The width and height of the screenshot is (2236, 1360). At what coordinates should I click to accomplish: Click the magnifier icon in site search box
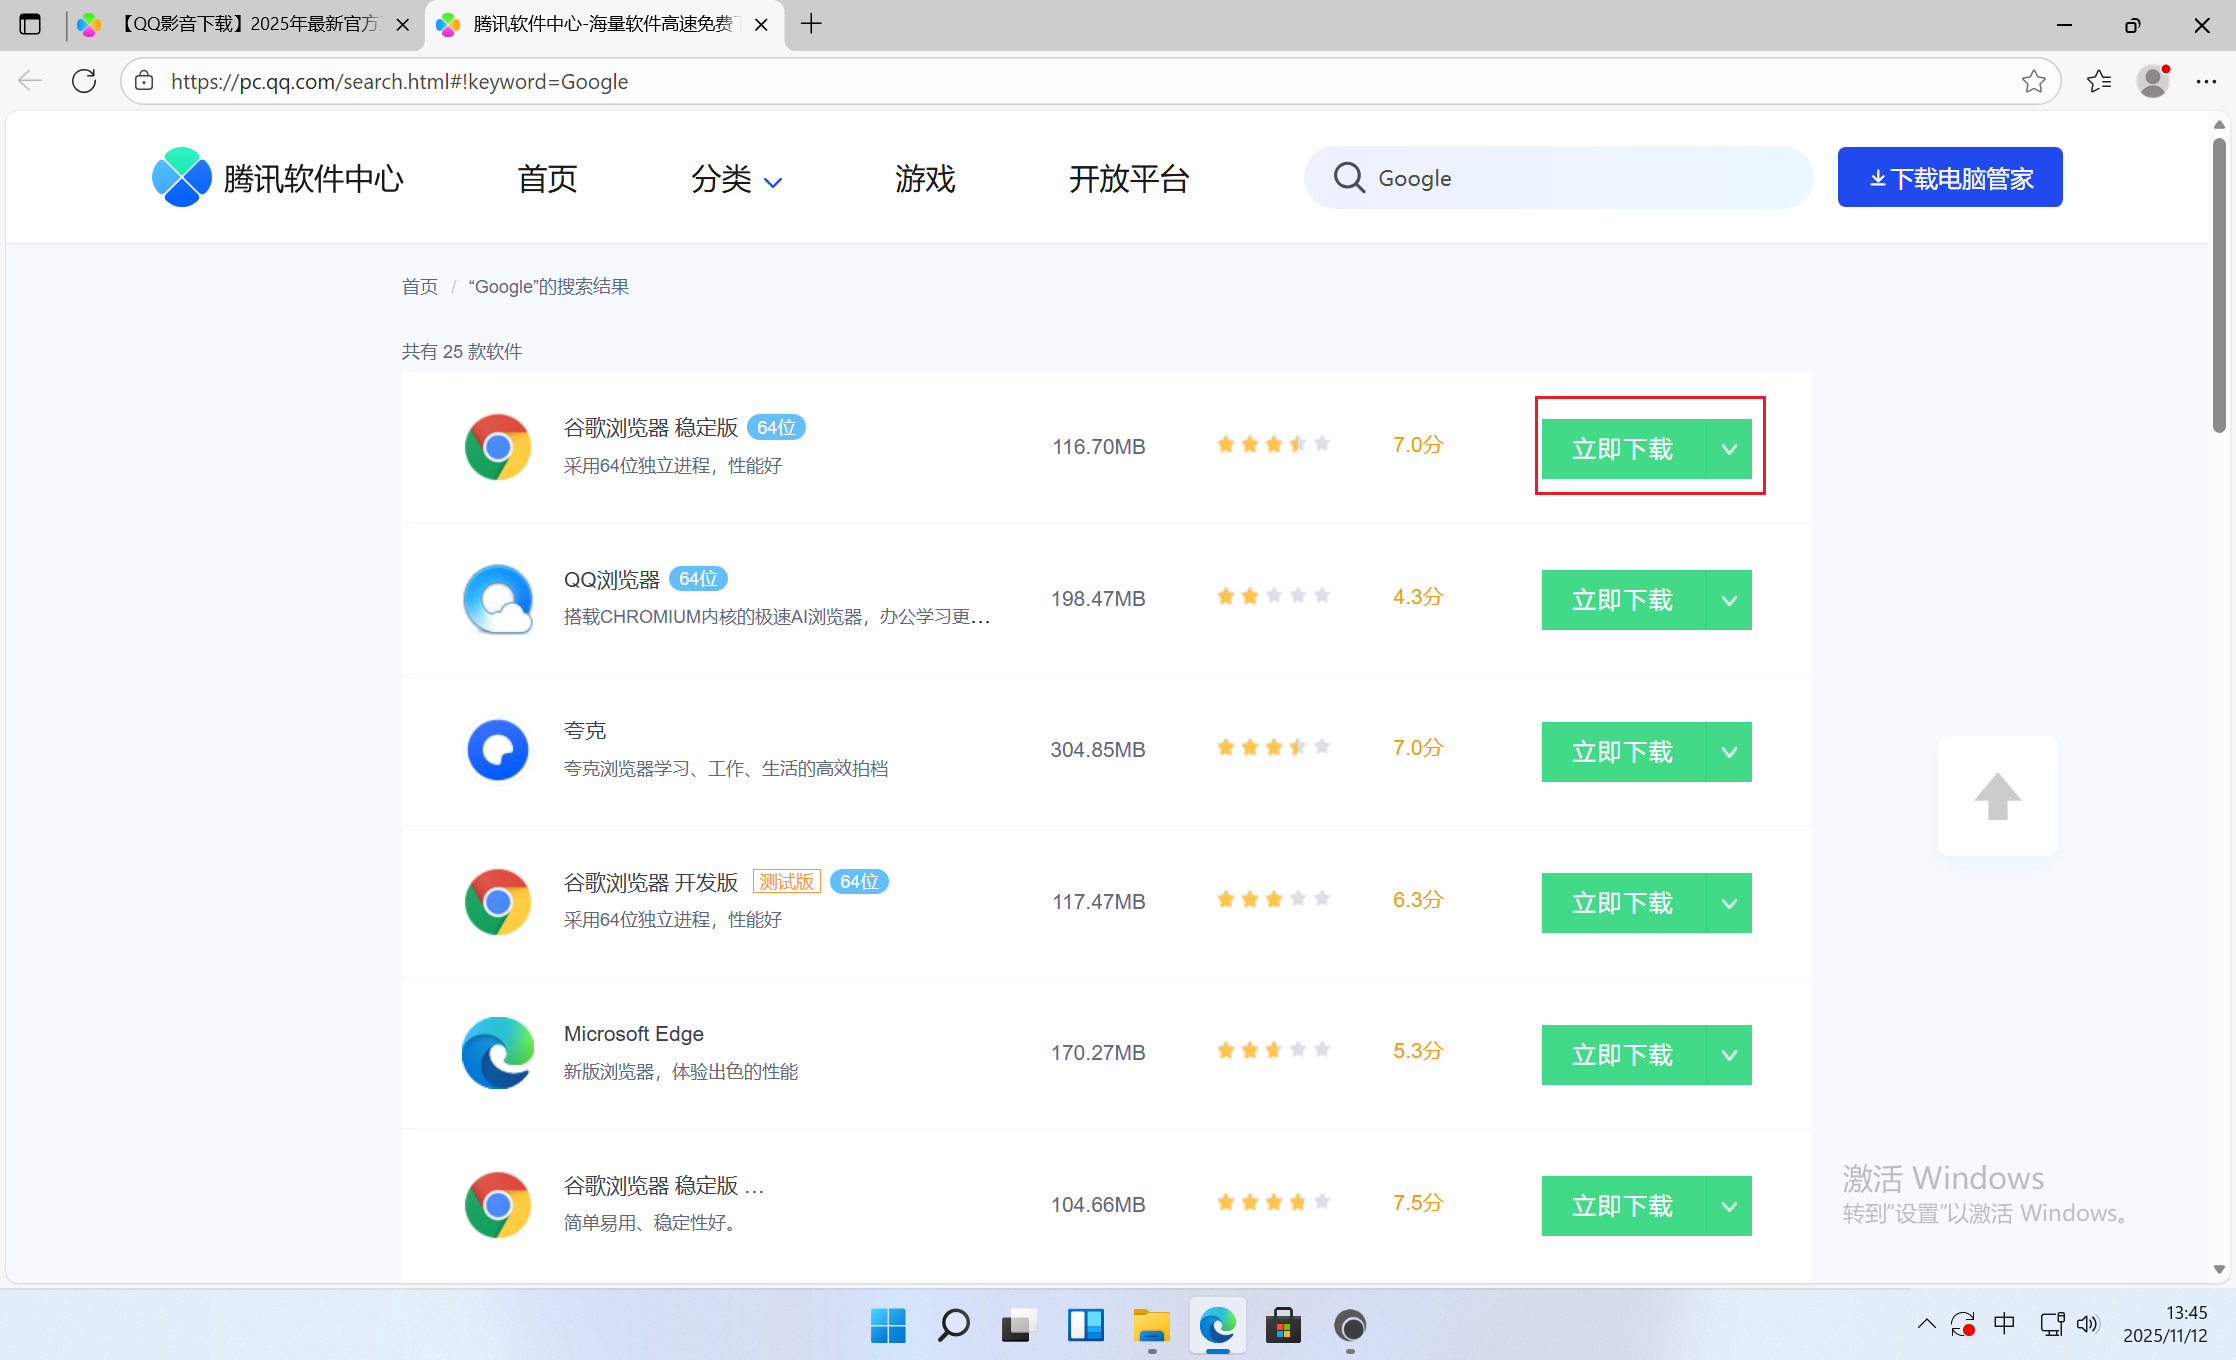[x=1349, y=178]
